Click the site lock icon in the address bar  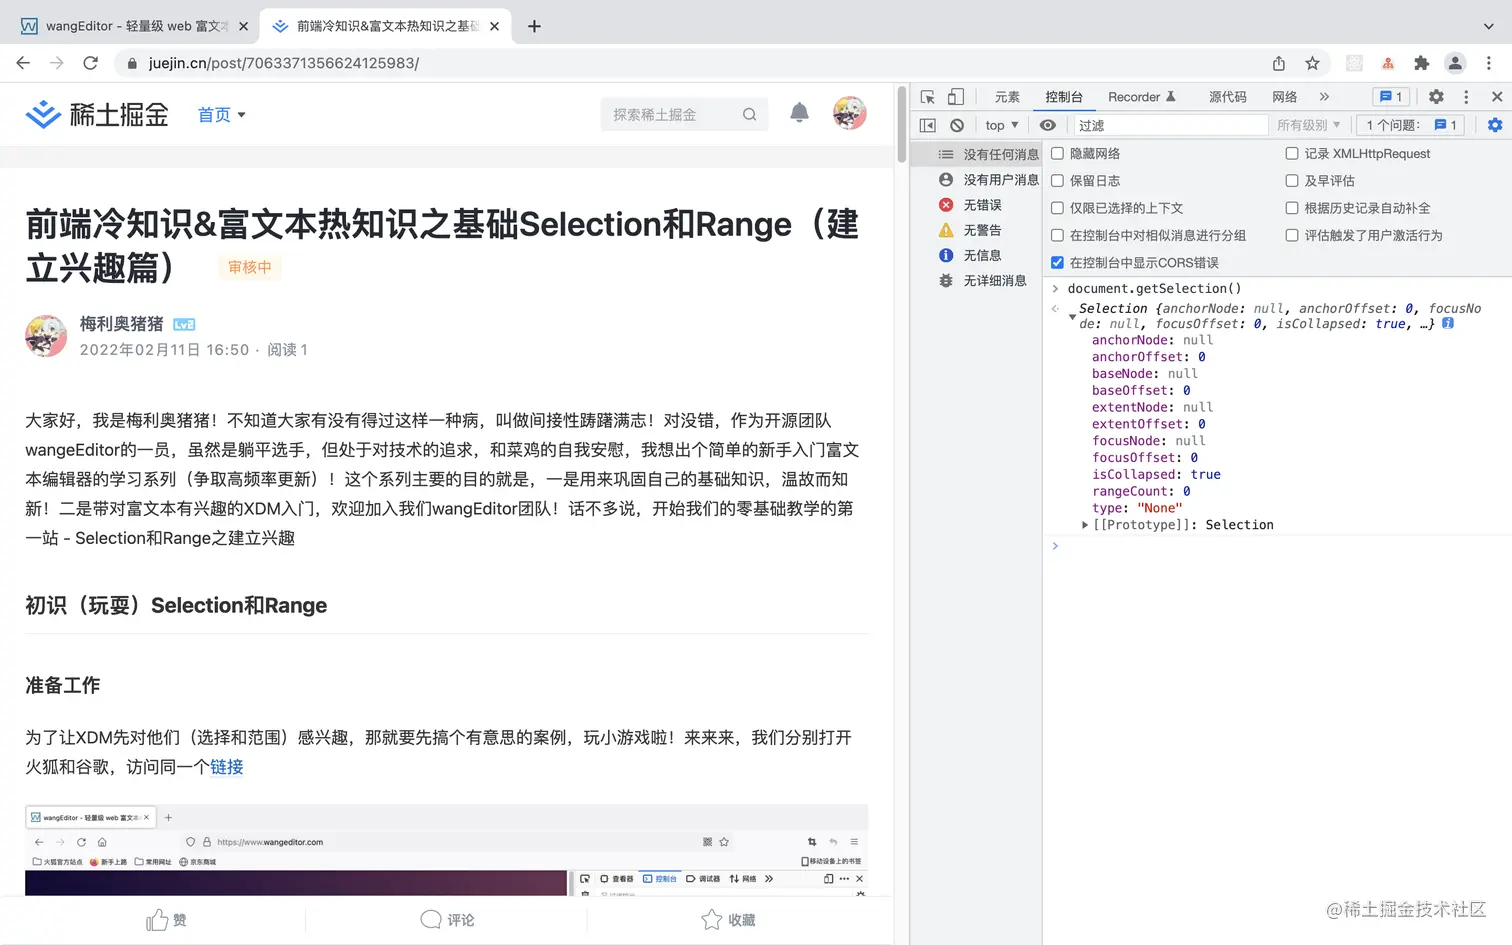pos(131,63)
